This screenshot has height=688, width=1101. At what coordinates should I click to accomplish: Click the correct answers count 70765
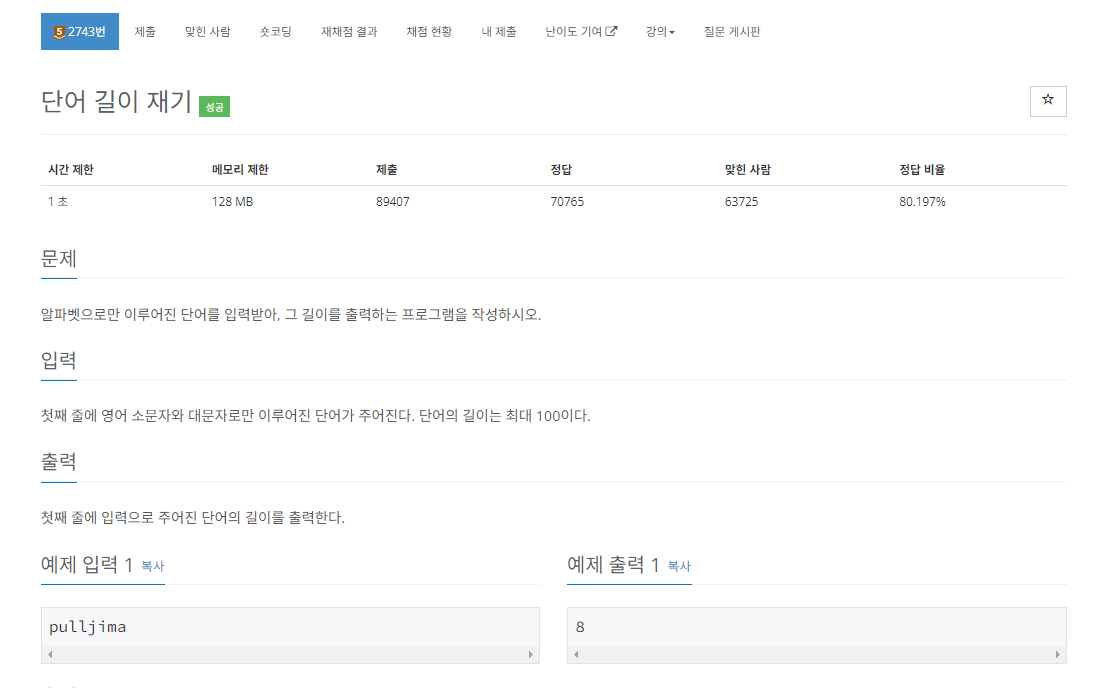pos(567,201)
